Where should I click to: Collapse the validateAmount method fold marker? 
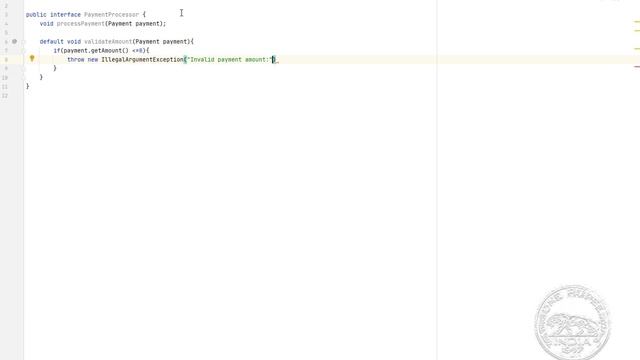tap(23, 42)
